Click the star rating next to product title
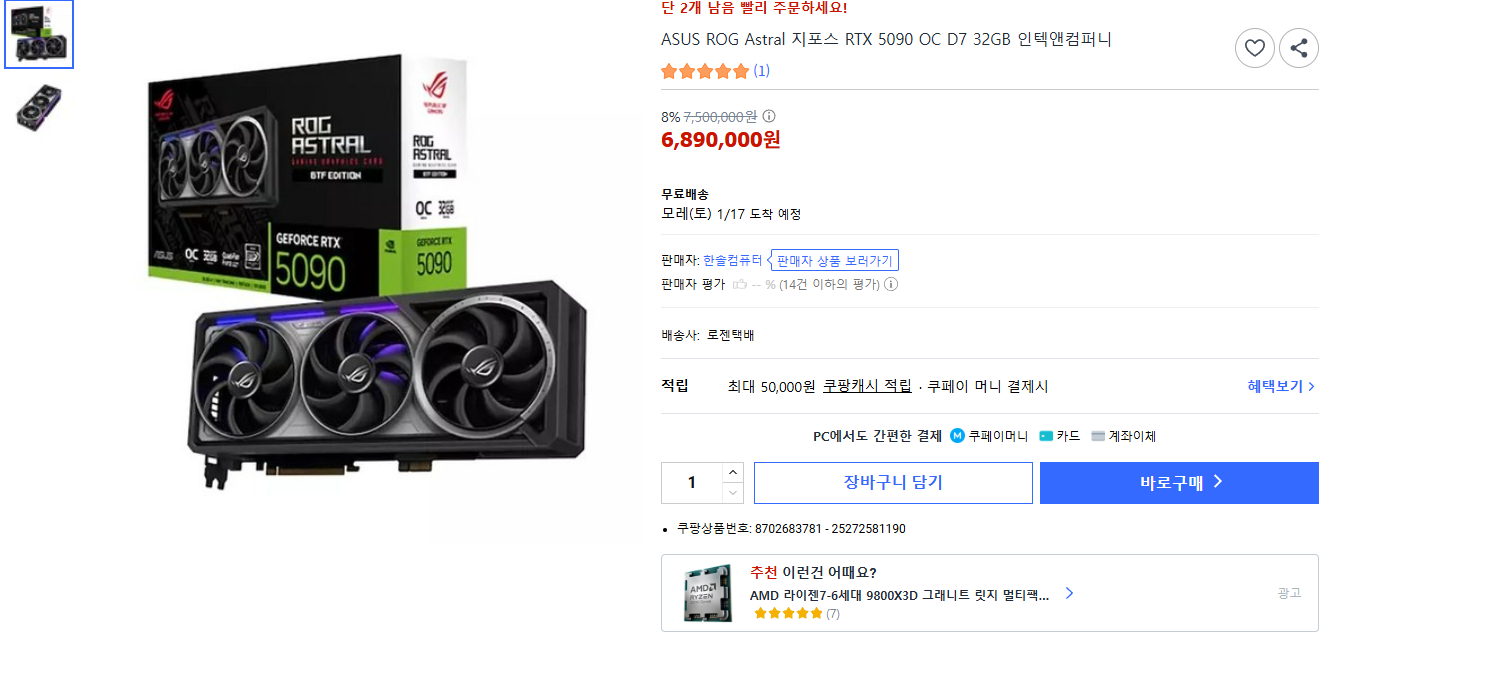Image resolution: width=1504 pixels, height=674 pixels. [x=704, y=71]
